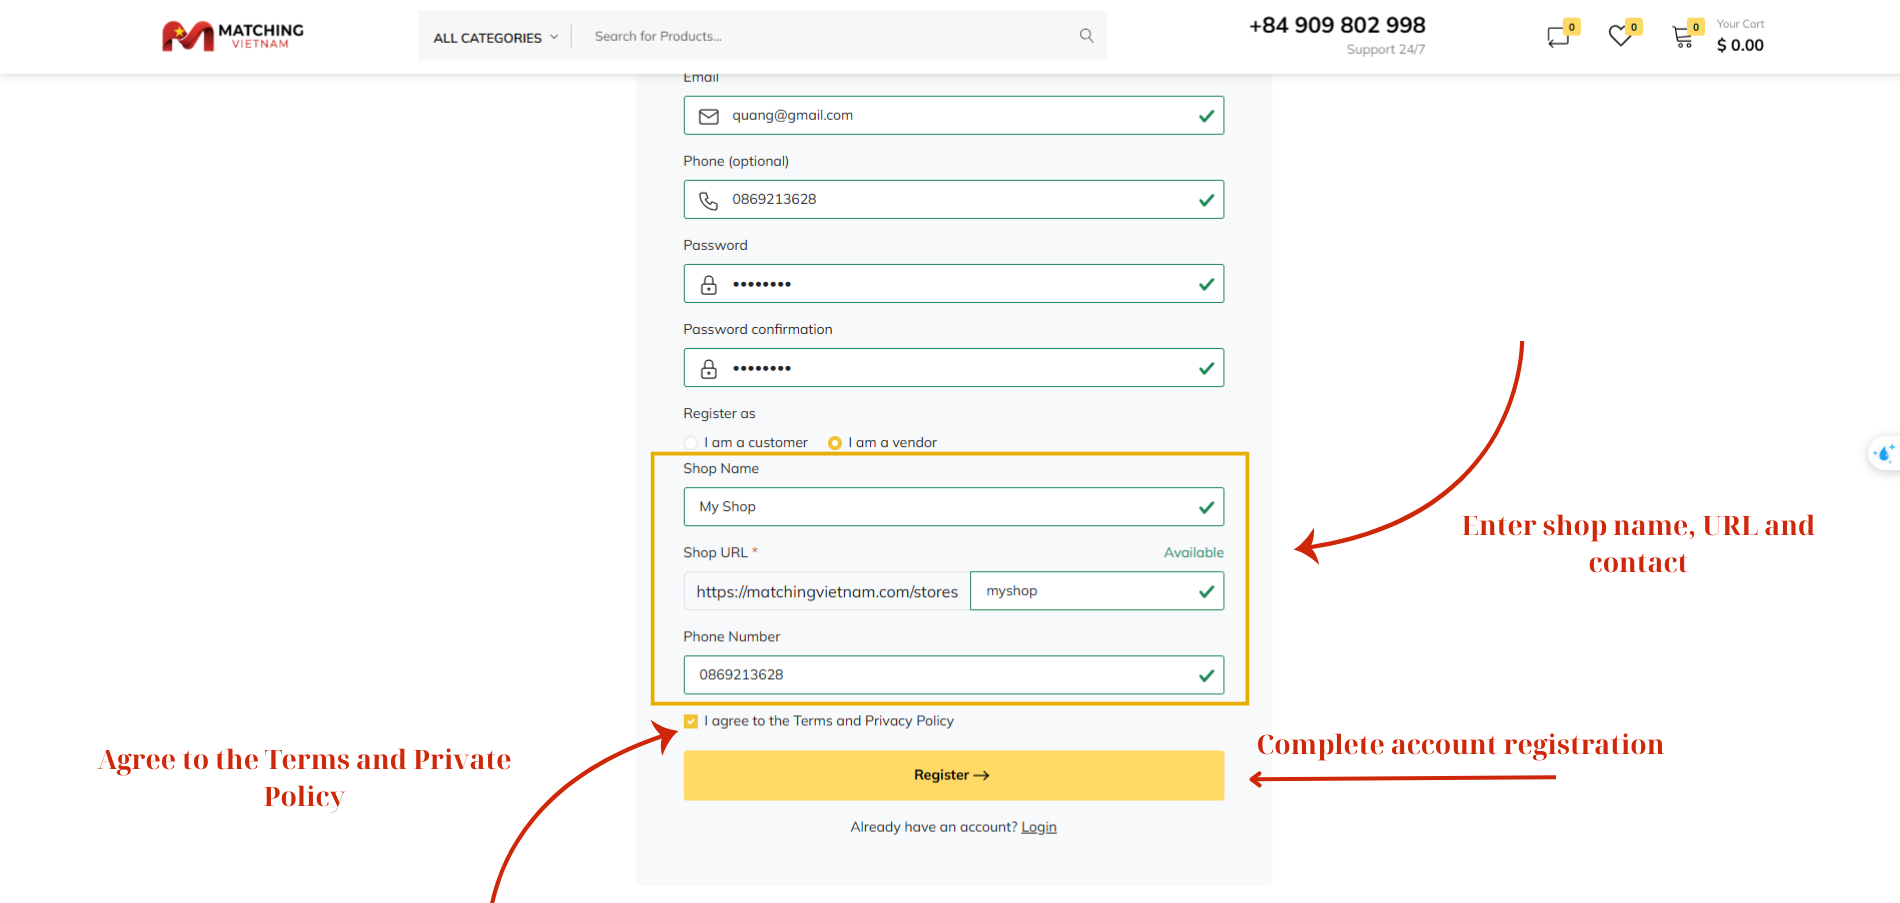The width and height of the screenshot is (1900, 903).
Task: Click the Shop URL slug field
Action: pyautogui.click(x=1085, y=591)
